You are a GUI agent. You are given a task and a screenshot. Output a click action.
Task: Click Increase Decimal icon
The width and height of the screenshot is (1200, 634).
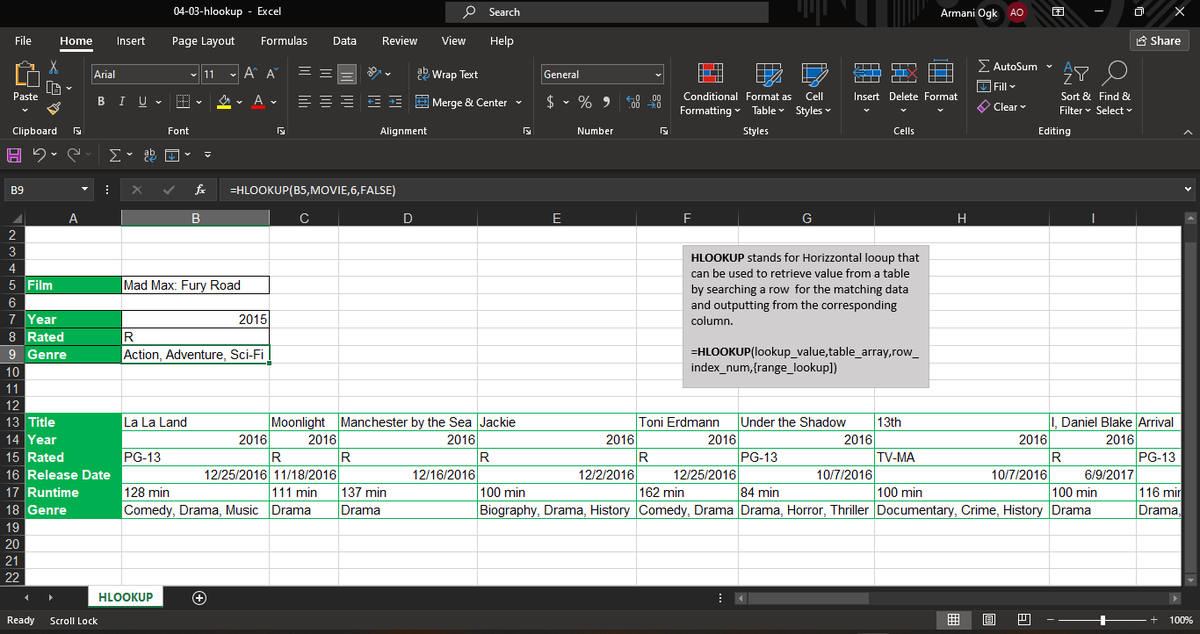coord(635,102)
